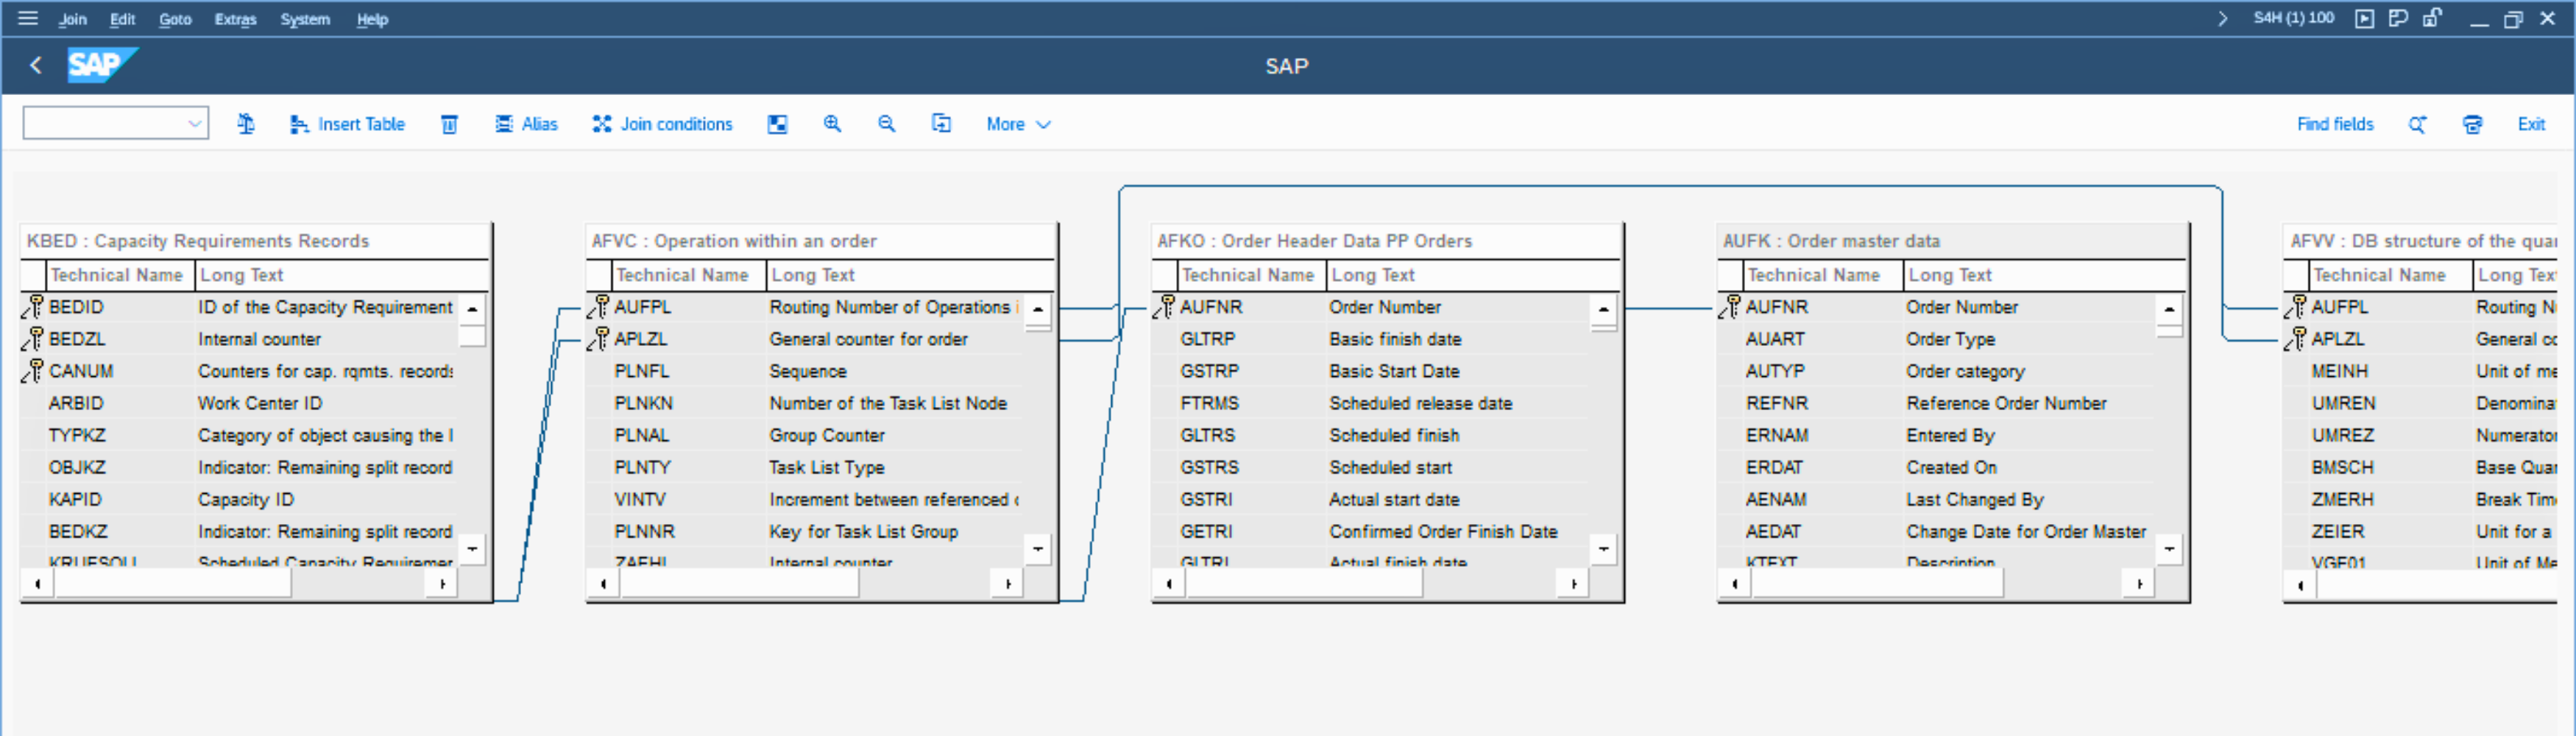The image size is (2576, 736).
Task: Open the Goto menu
Action: (x=175, y=19)
